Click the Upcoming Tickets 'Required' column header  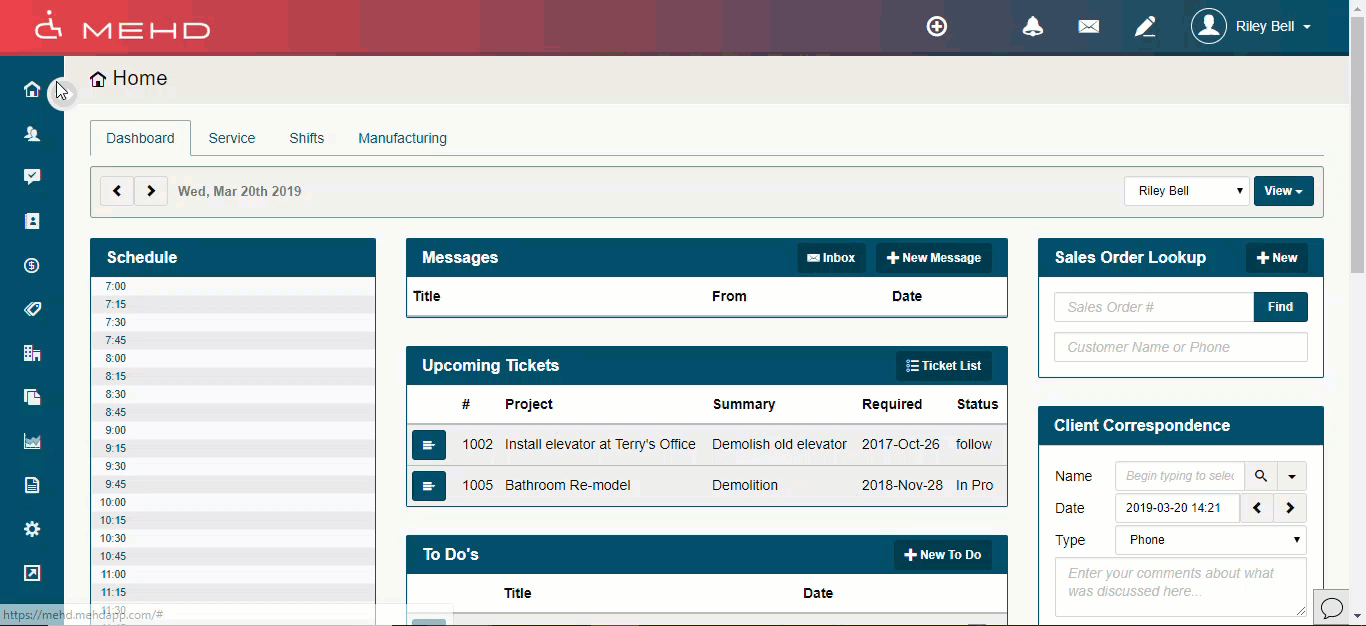tap(892, 405)
